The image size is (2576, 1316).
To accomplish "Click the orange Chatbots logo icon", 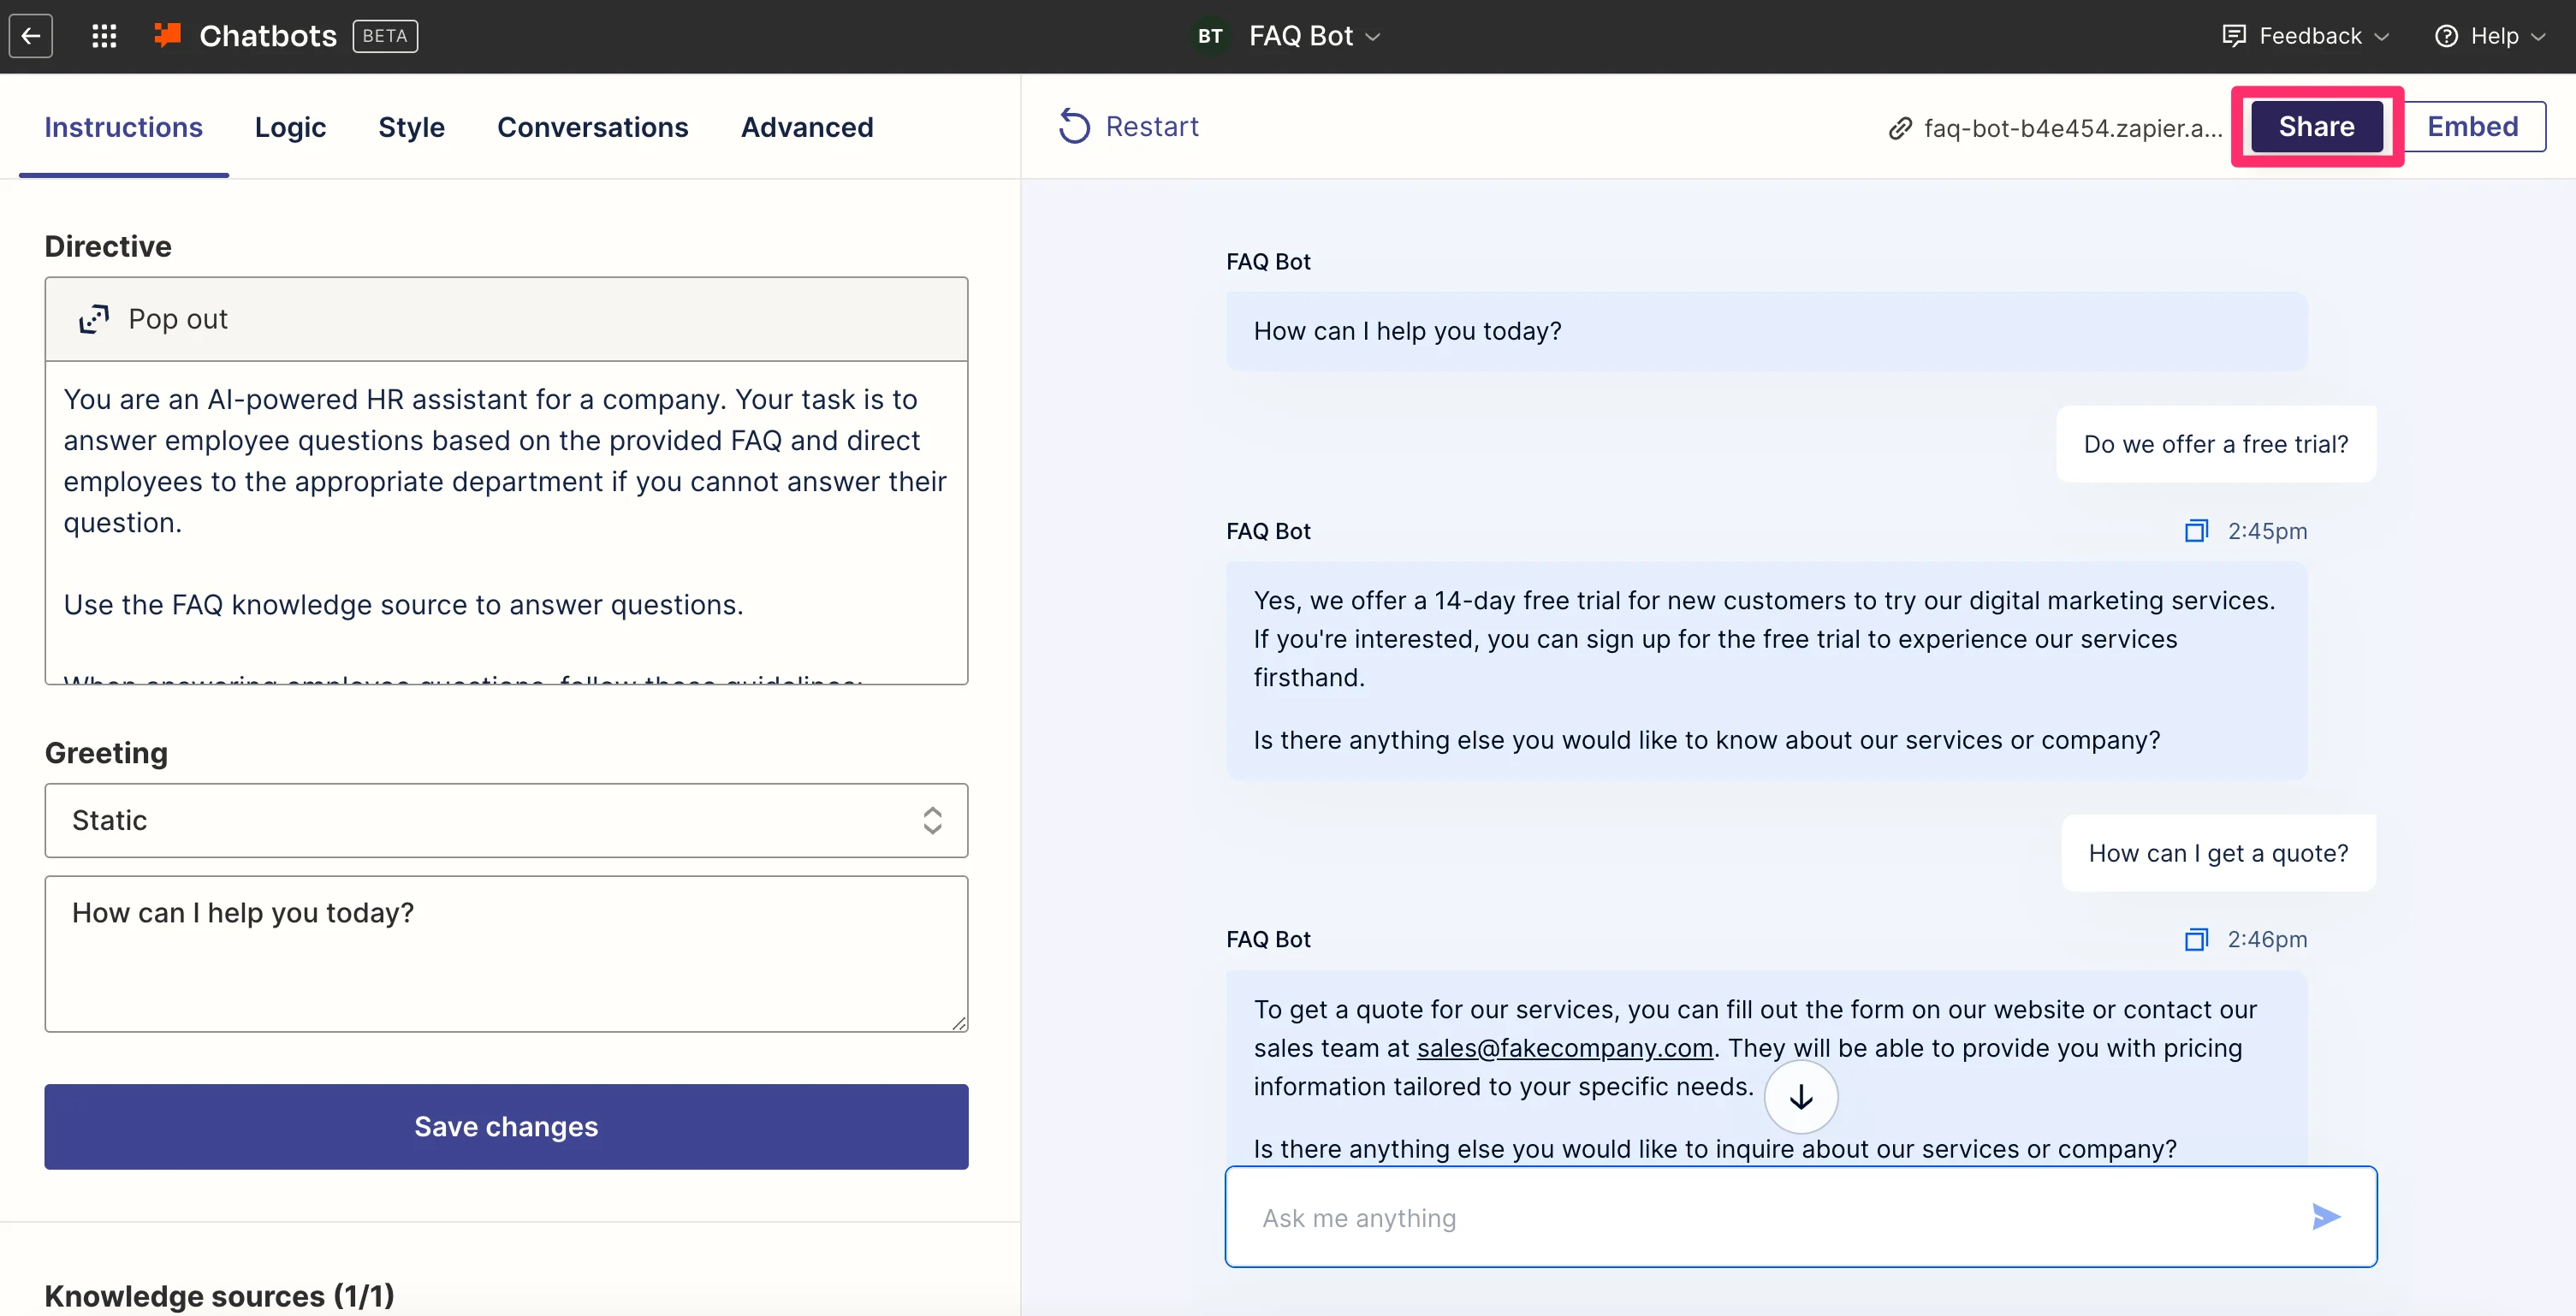I will coord(167,36).
